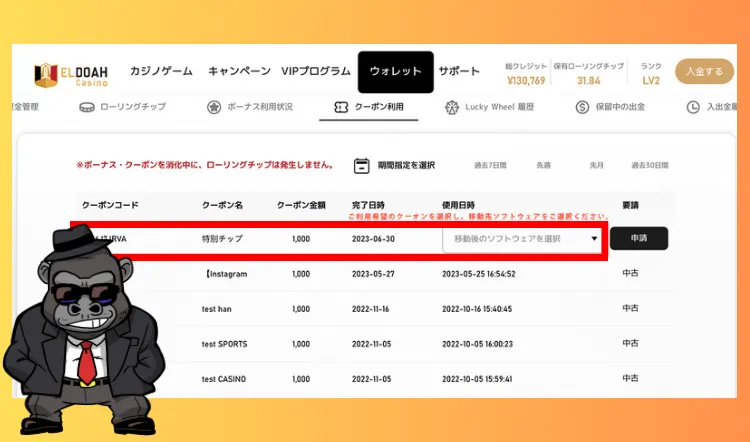750x442 pixels.
Task: Click the 2022-10-05 16:00:23 usage time
Action: [477, 344]
